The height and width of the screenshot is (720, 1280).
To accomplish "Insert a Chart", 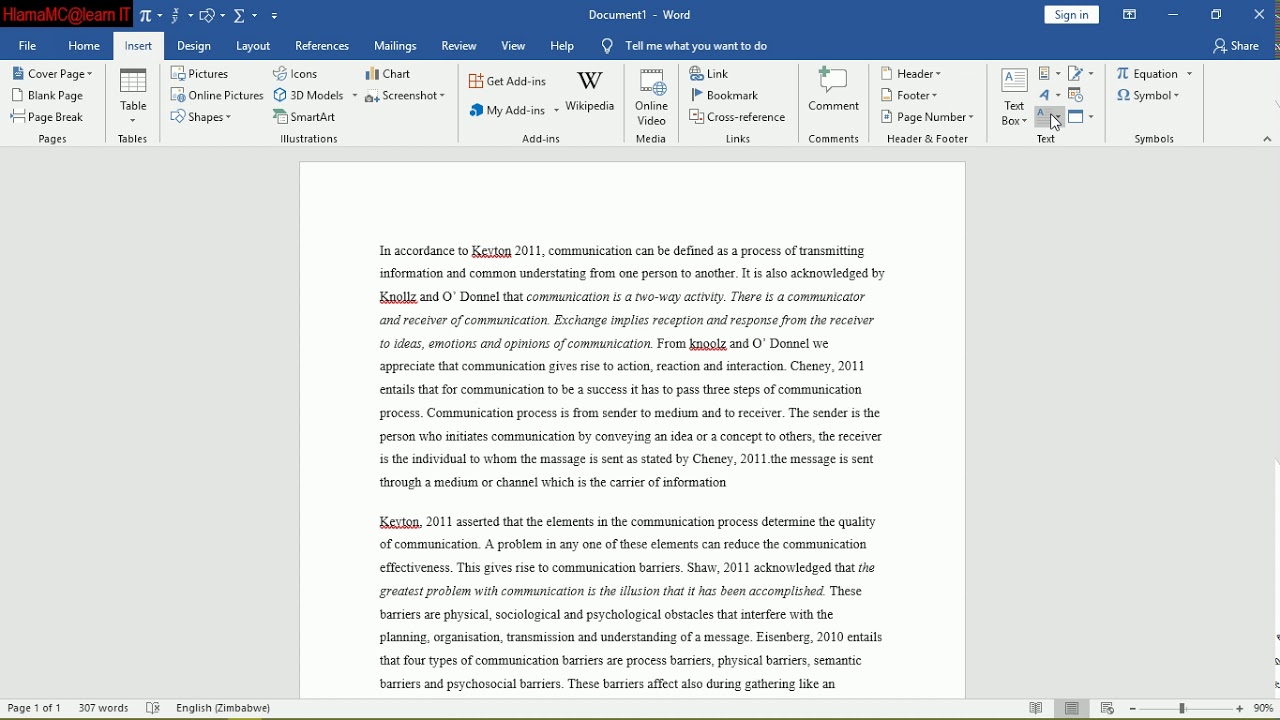I will pyautogui.click(x=388, y=74).
